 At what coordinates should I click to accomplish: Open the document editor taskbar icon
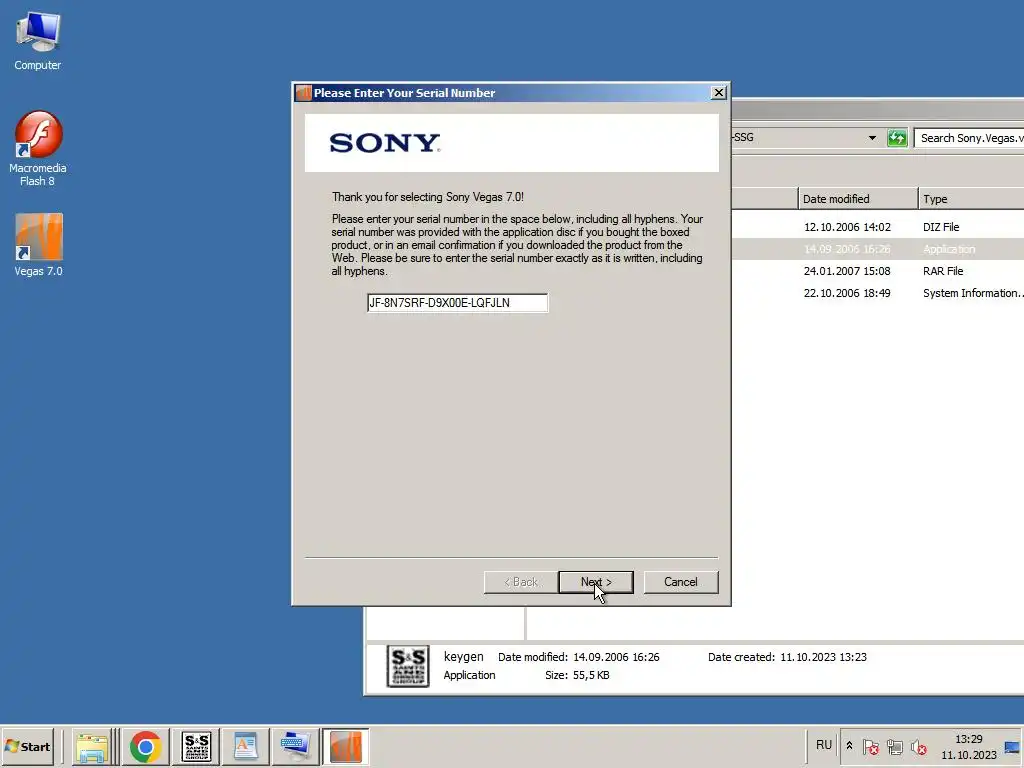(x=246, y=746)
